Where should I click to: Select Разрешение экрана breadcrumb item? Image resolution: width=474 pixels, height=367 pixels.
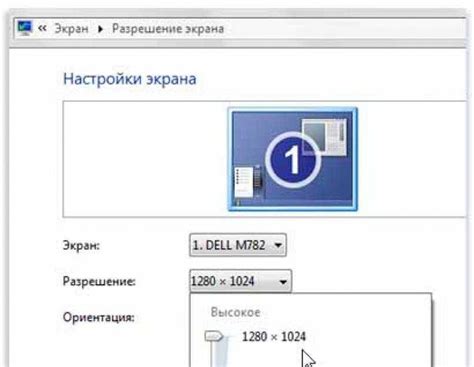[x=168, y=29]
